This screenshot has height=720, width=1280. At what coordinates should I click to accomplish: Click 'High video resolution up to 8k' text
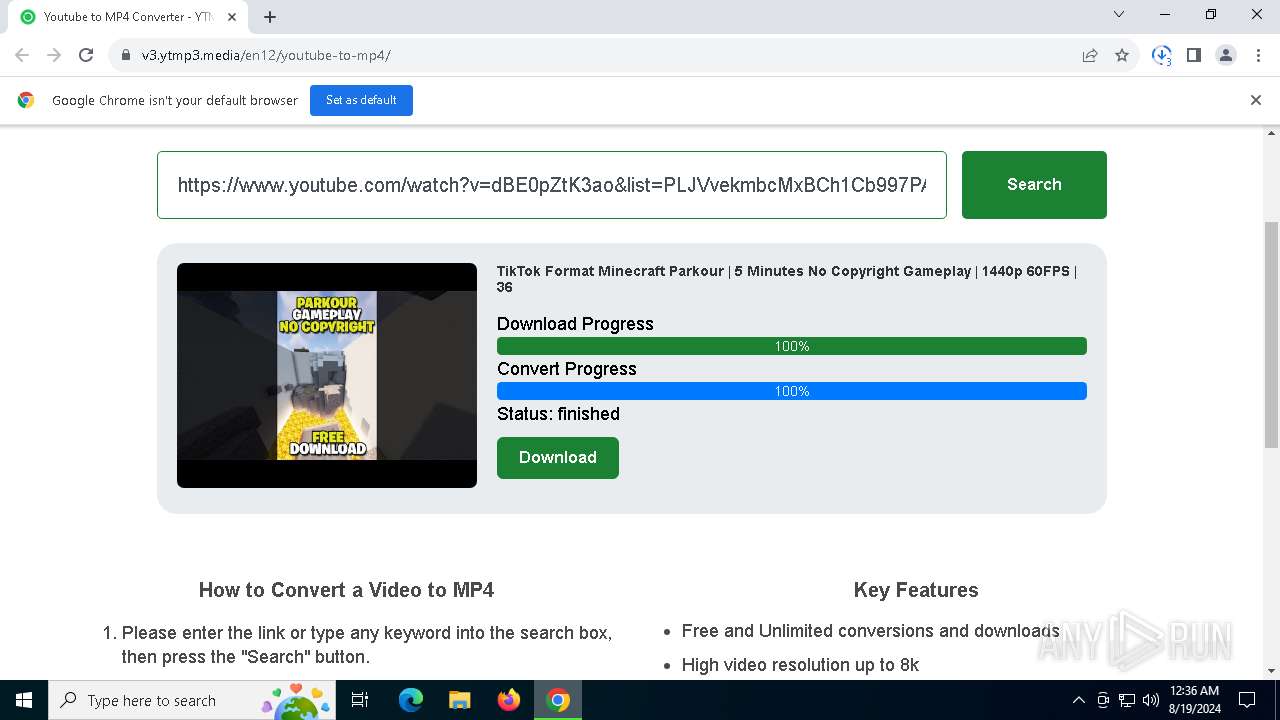tap(800, 665)
